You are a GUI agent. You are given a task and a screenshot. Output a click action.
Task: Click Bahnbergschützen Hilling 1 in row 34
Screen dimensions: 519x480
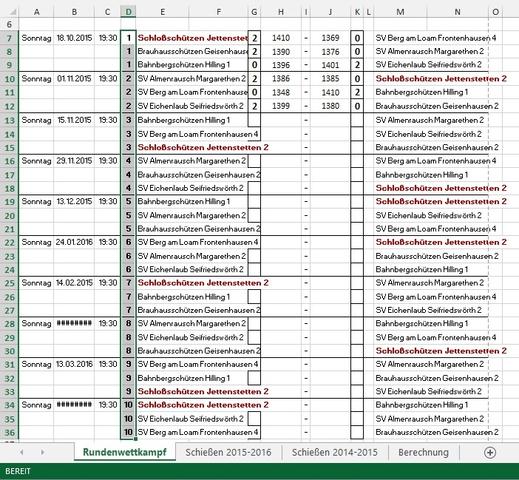click(x=422, y=405)
